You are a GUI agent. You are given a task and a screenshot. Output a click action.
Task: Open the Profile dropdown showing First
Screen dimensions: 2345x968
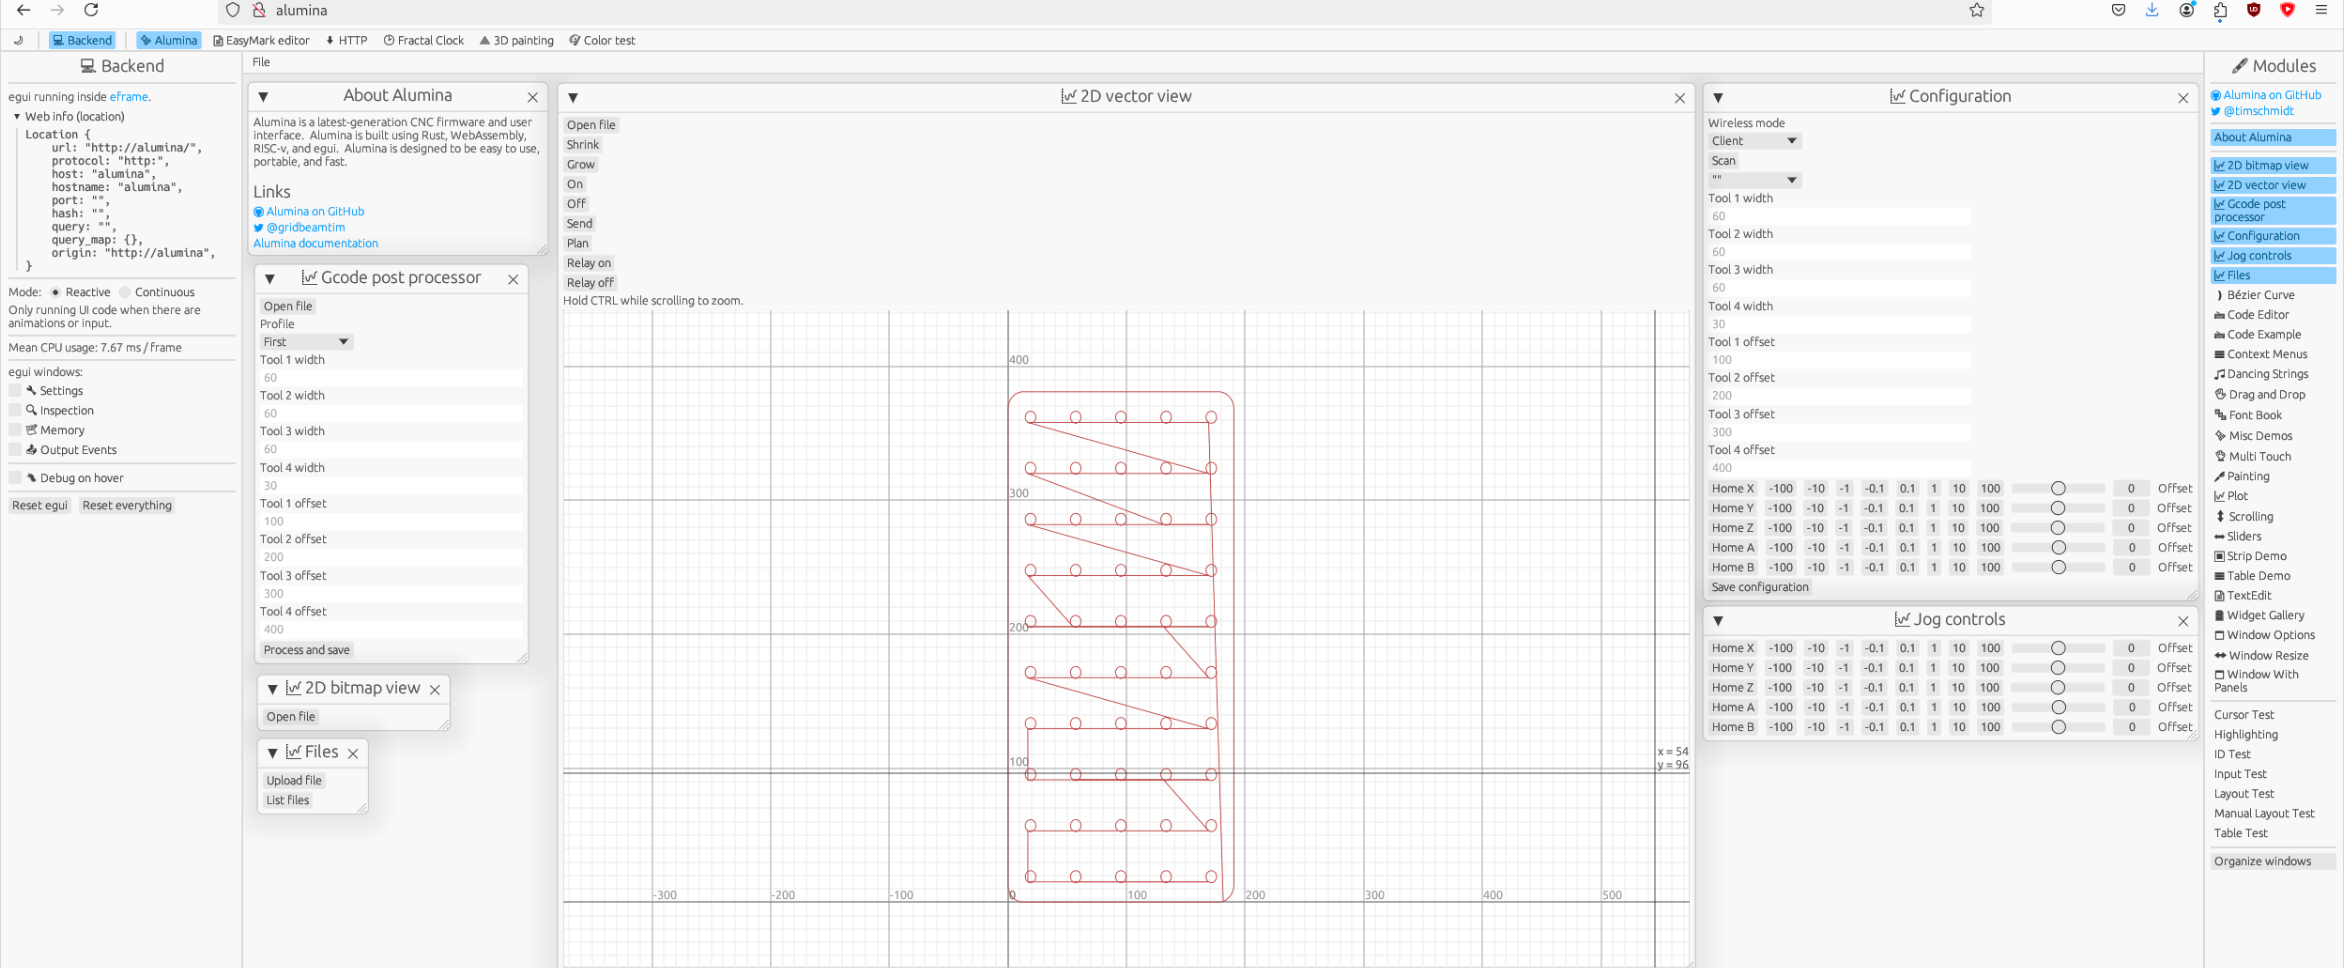(305, 342)
